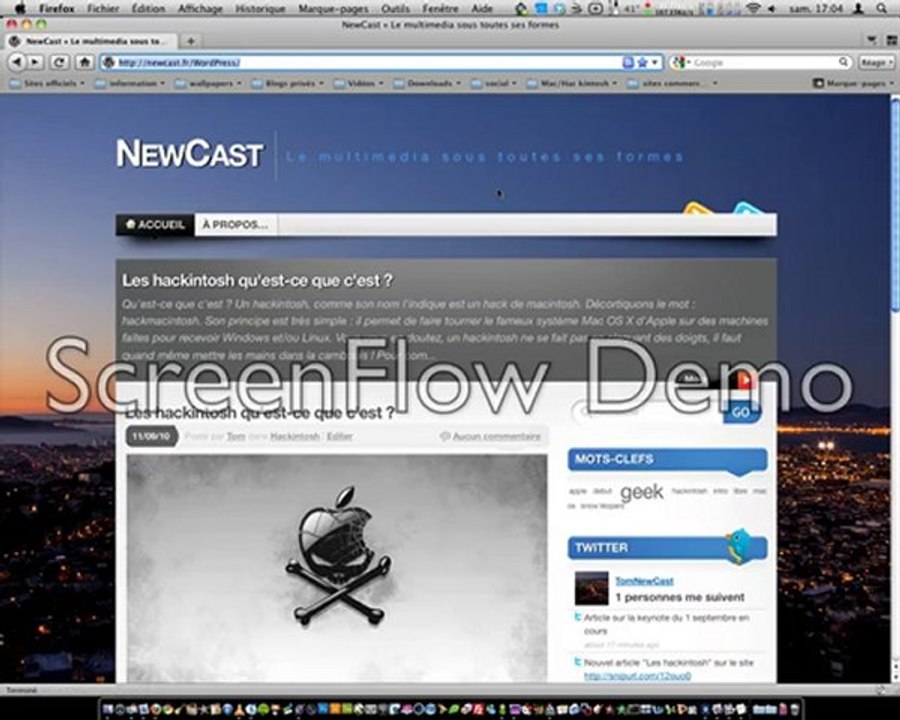Go back using Firefox back arrow

tap(17, 62)
